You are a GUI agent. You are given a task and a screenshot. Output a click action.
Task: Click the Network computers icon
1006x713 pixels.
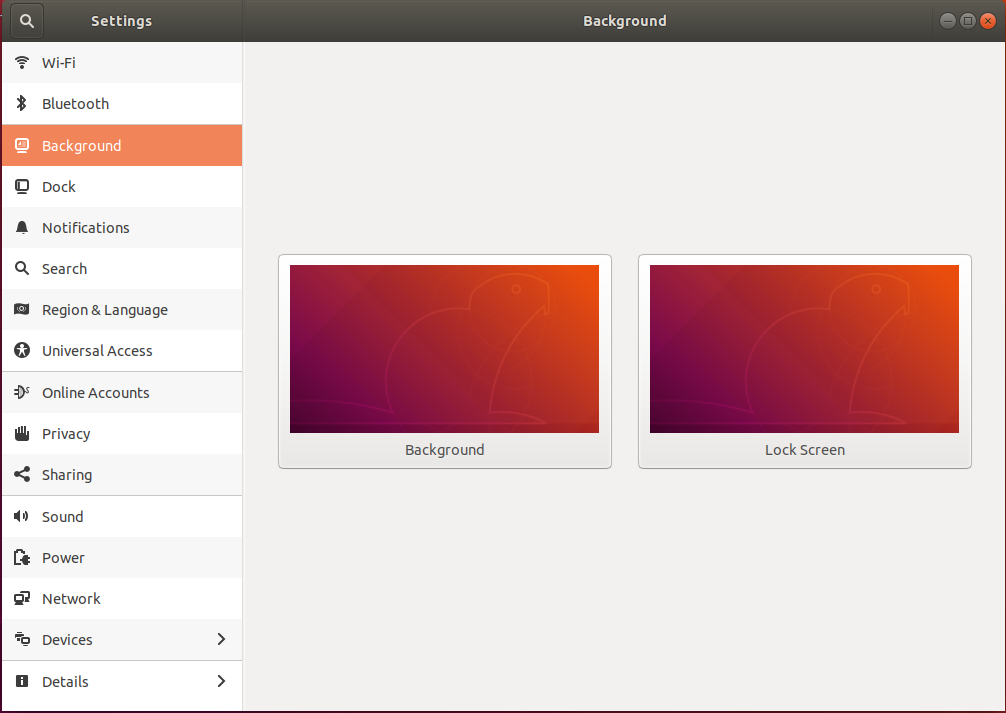22,598
